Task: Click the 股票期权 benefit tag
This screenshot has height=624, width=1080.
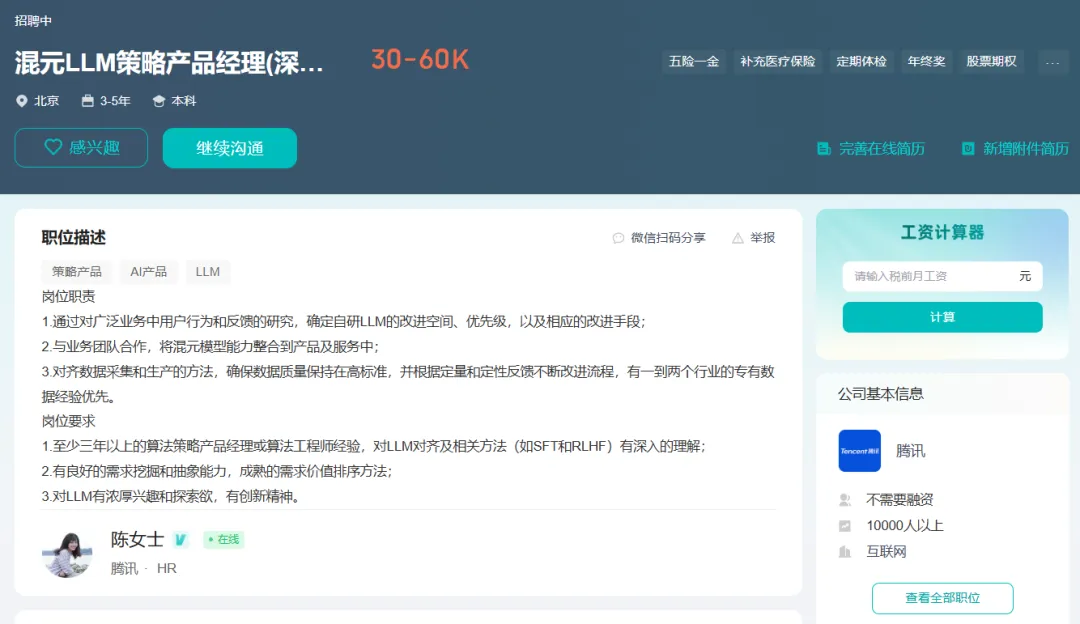Action: click(x=991, y=62)
